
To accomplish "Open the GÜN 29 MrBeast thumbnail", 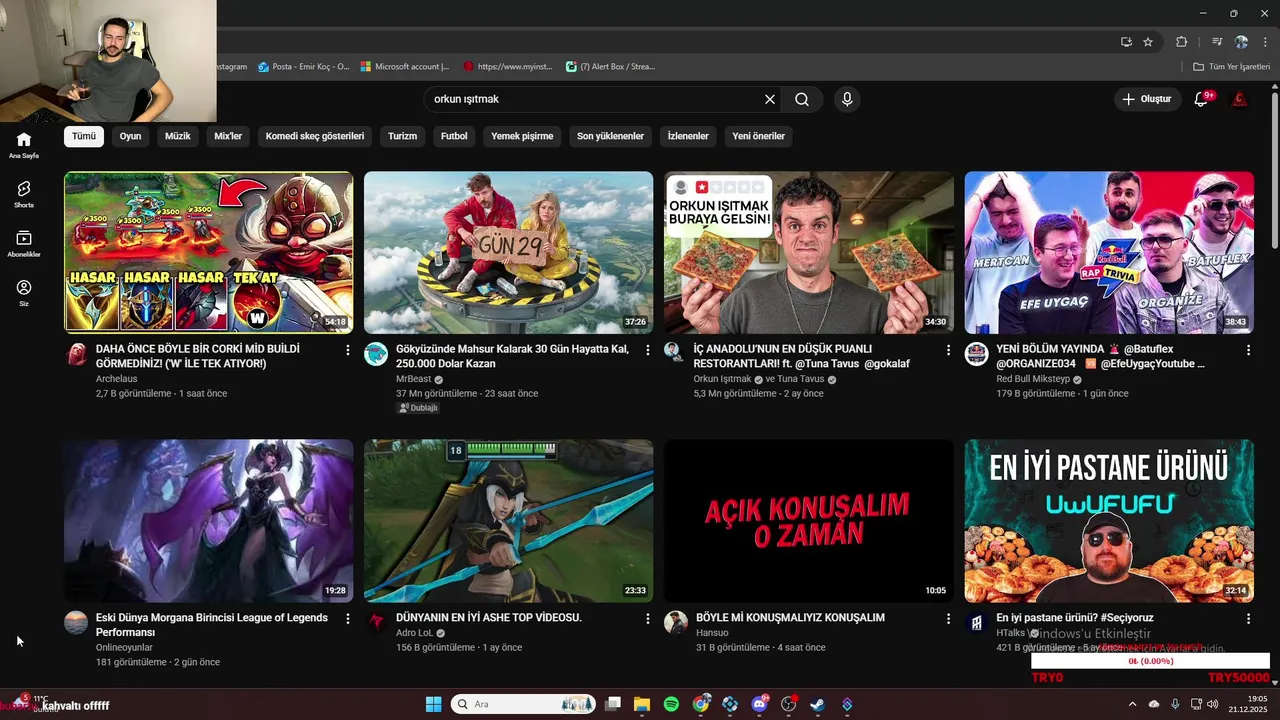I will point(508,252).
